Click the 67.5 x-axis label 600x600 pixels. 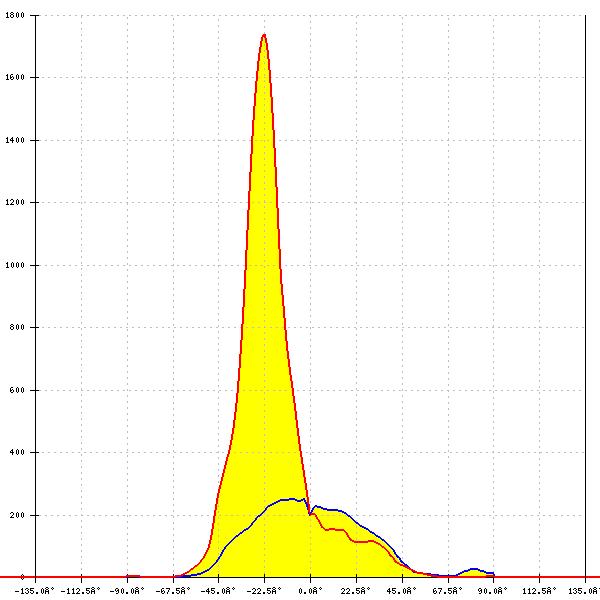coord(447,591)
